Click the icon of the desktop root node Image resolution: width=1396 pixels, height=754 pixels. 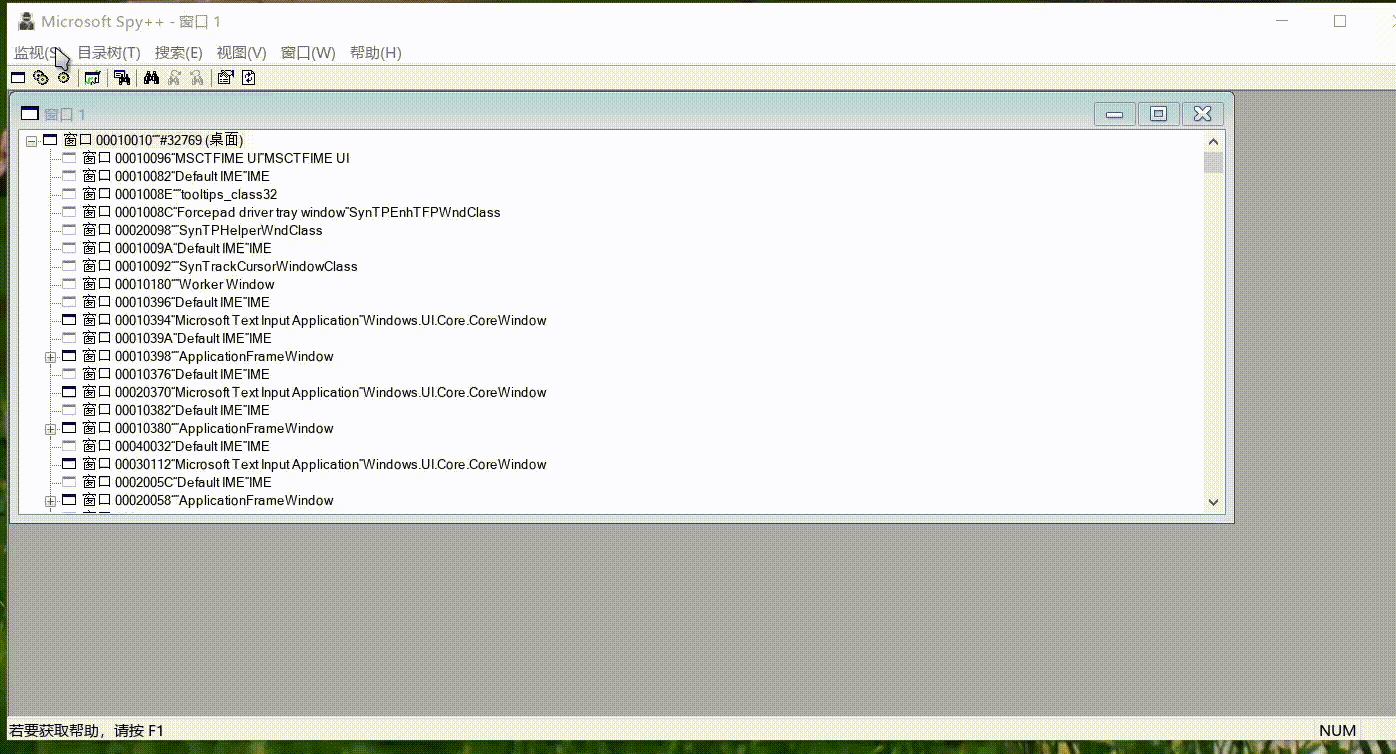coord(50,140)
